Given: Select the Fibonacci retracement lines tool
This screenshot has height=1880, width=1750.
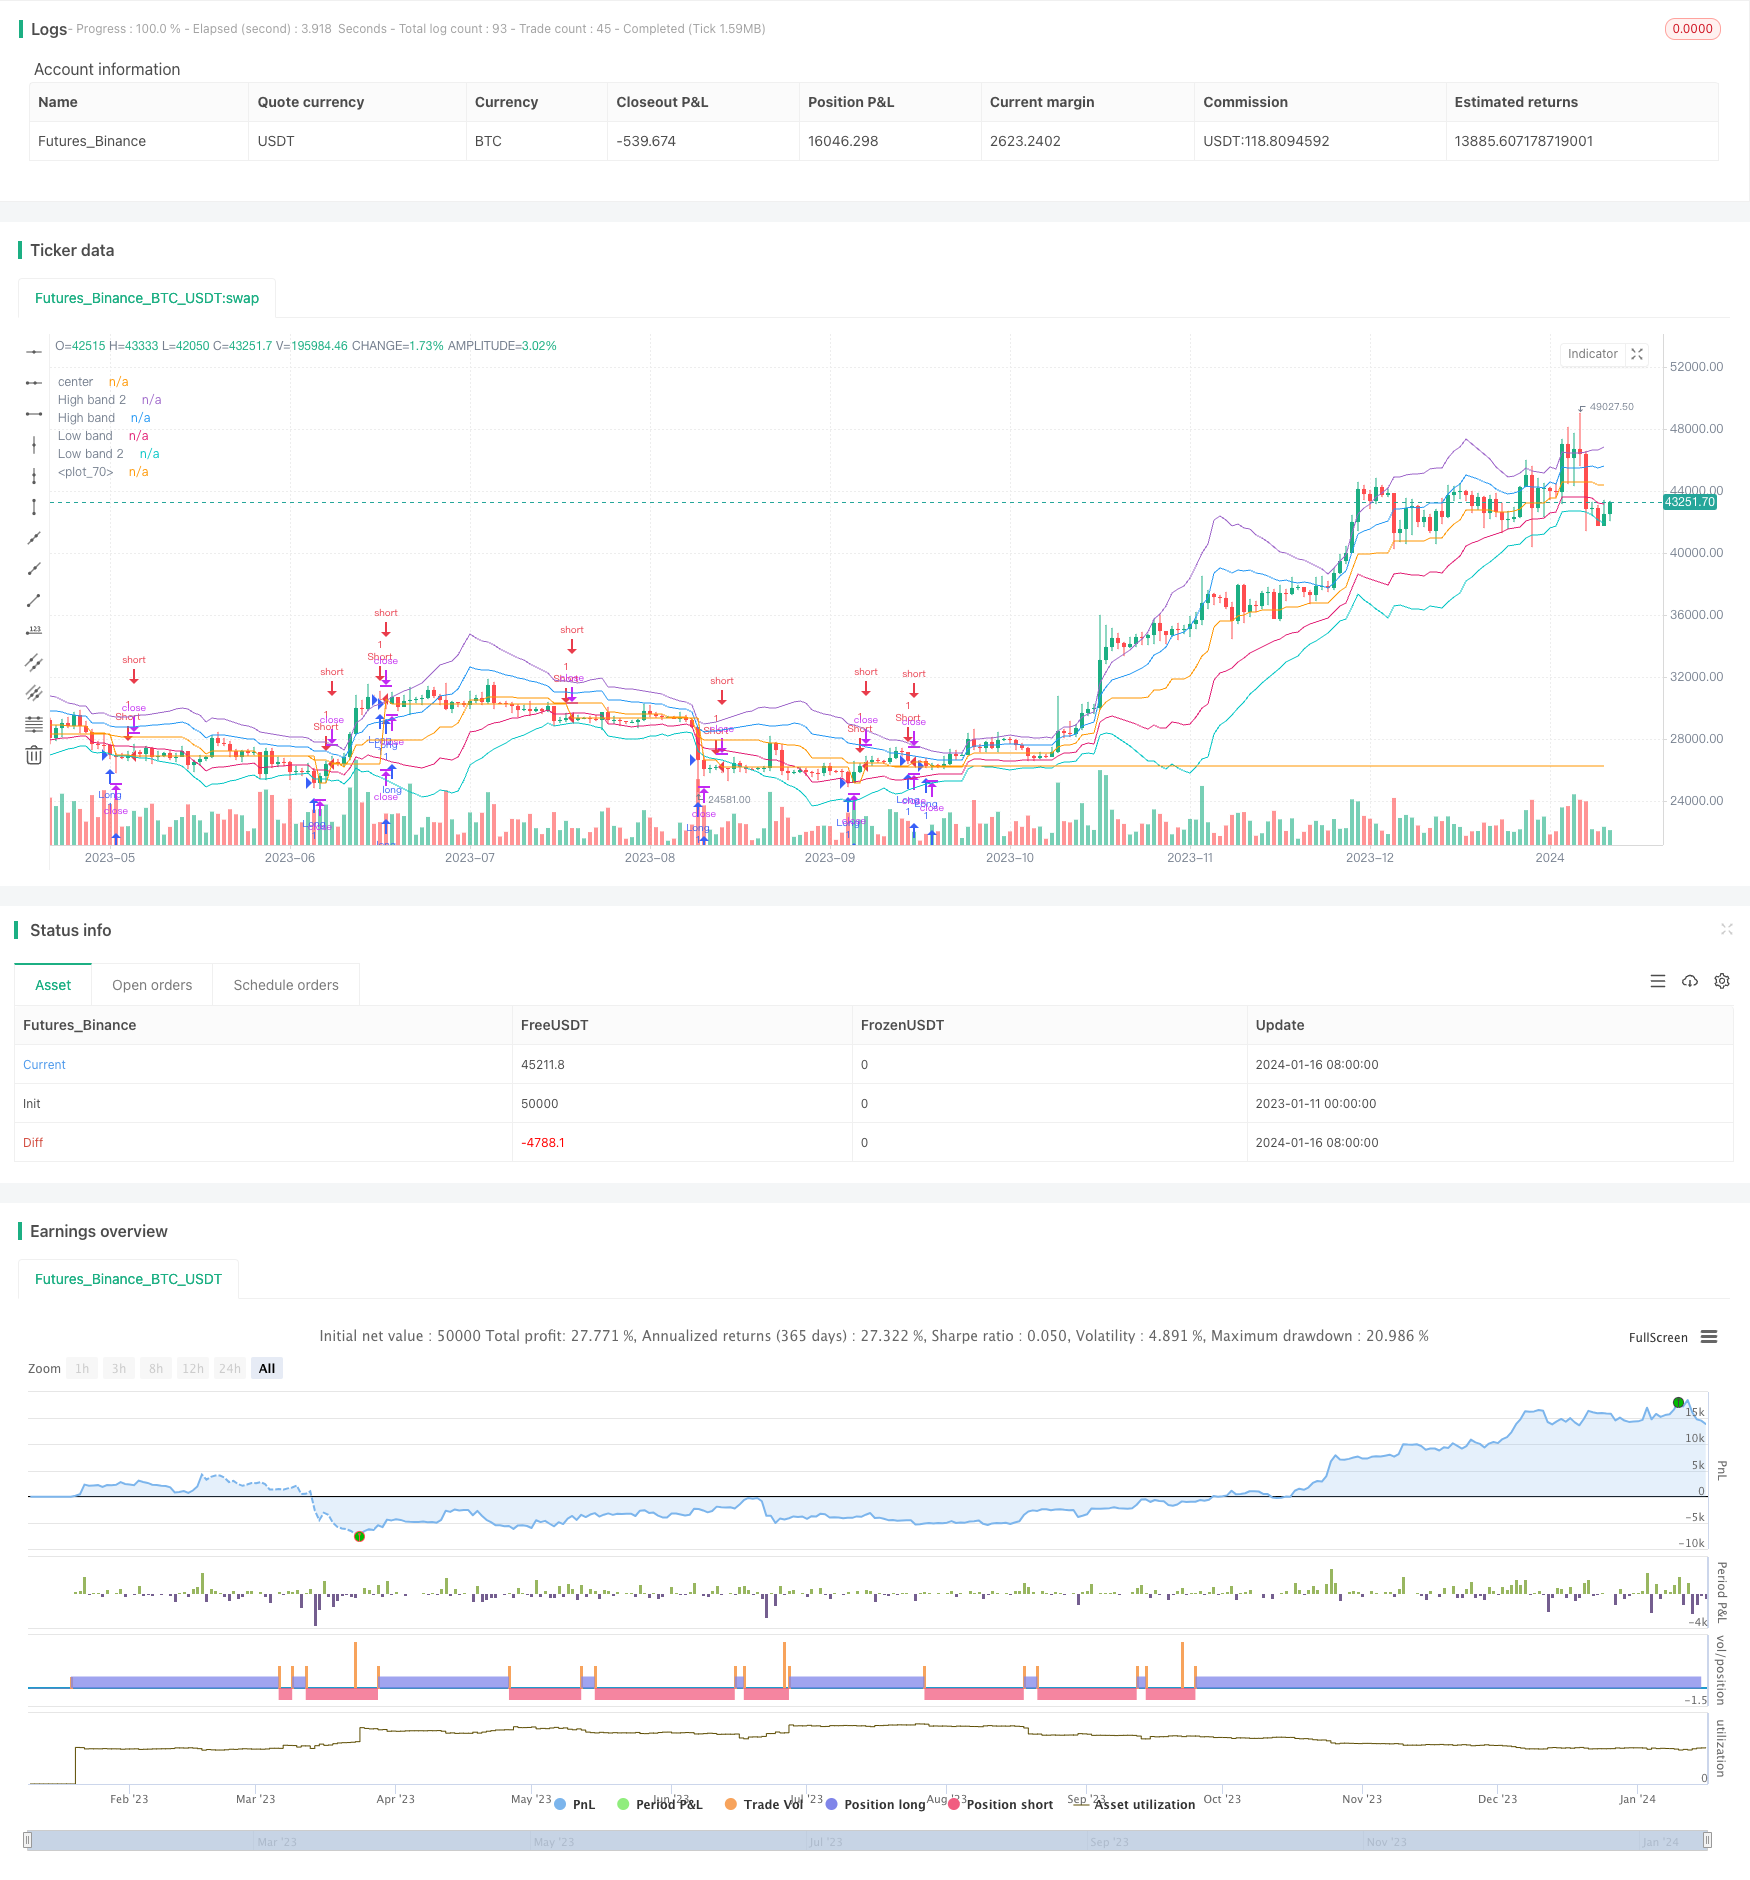Looking at the screenshot, I should [x=34, y=724].
